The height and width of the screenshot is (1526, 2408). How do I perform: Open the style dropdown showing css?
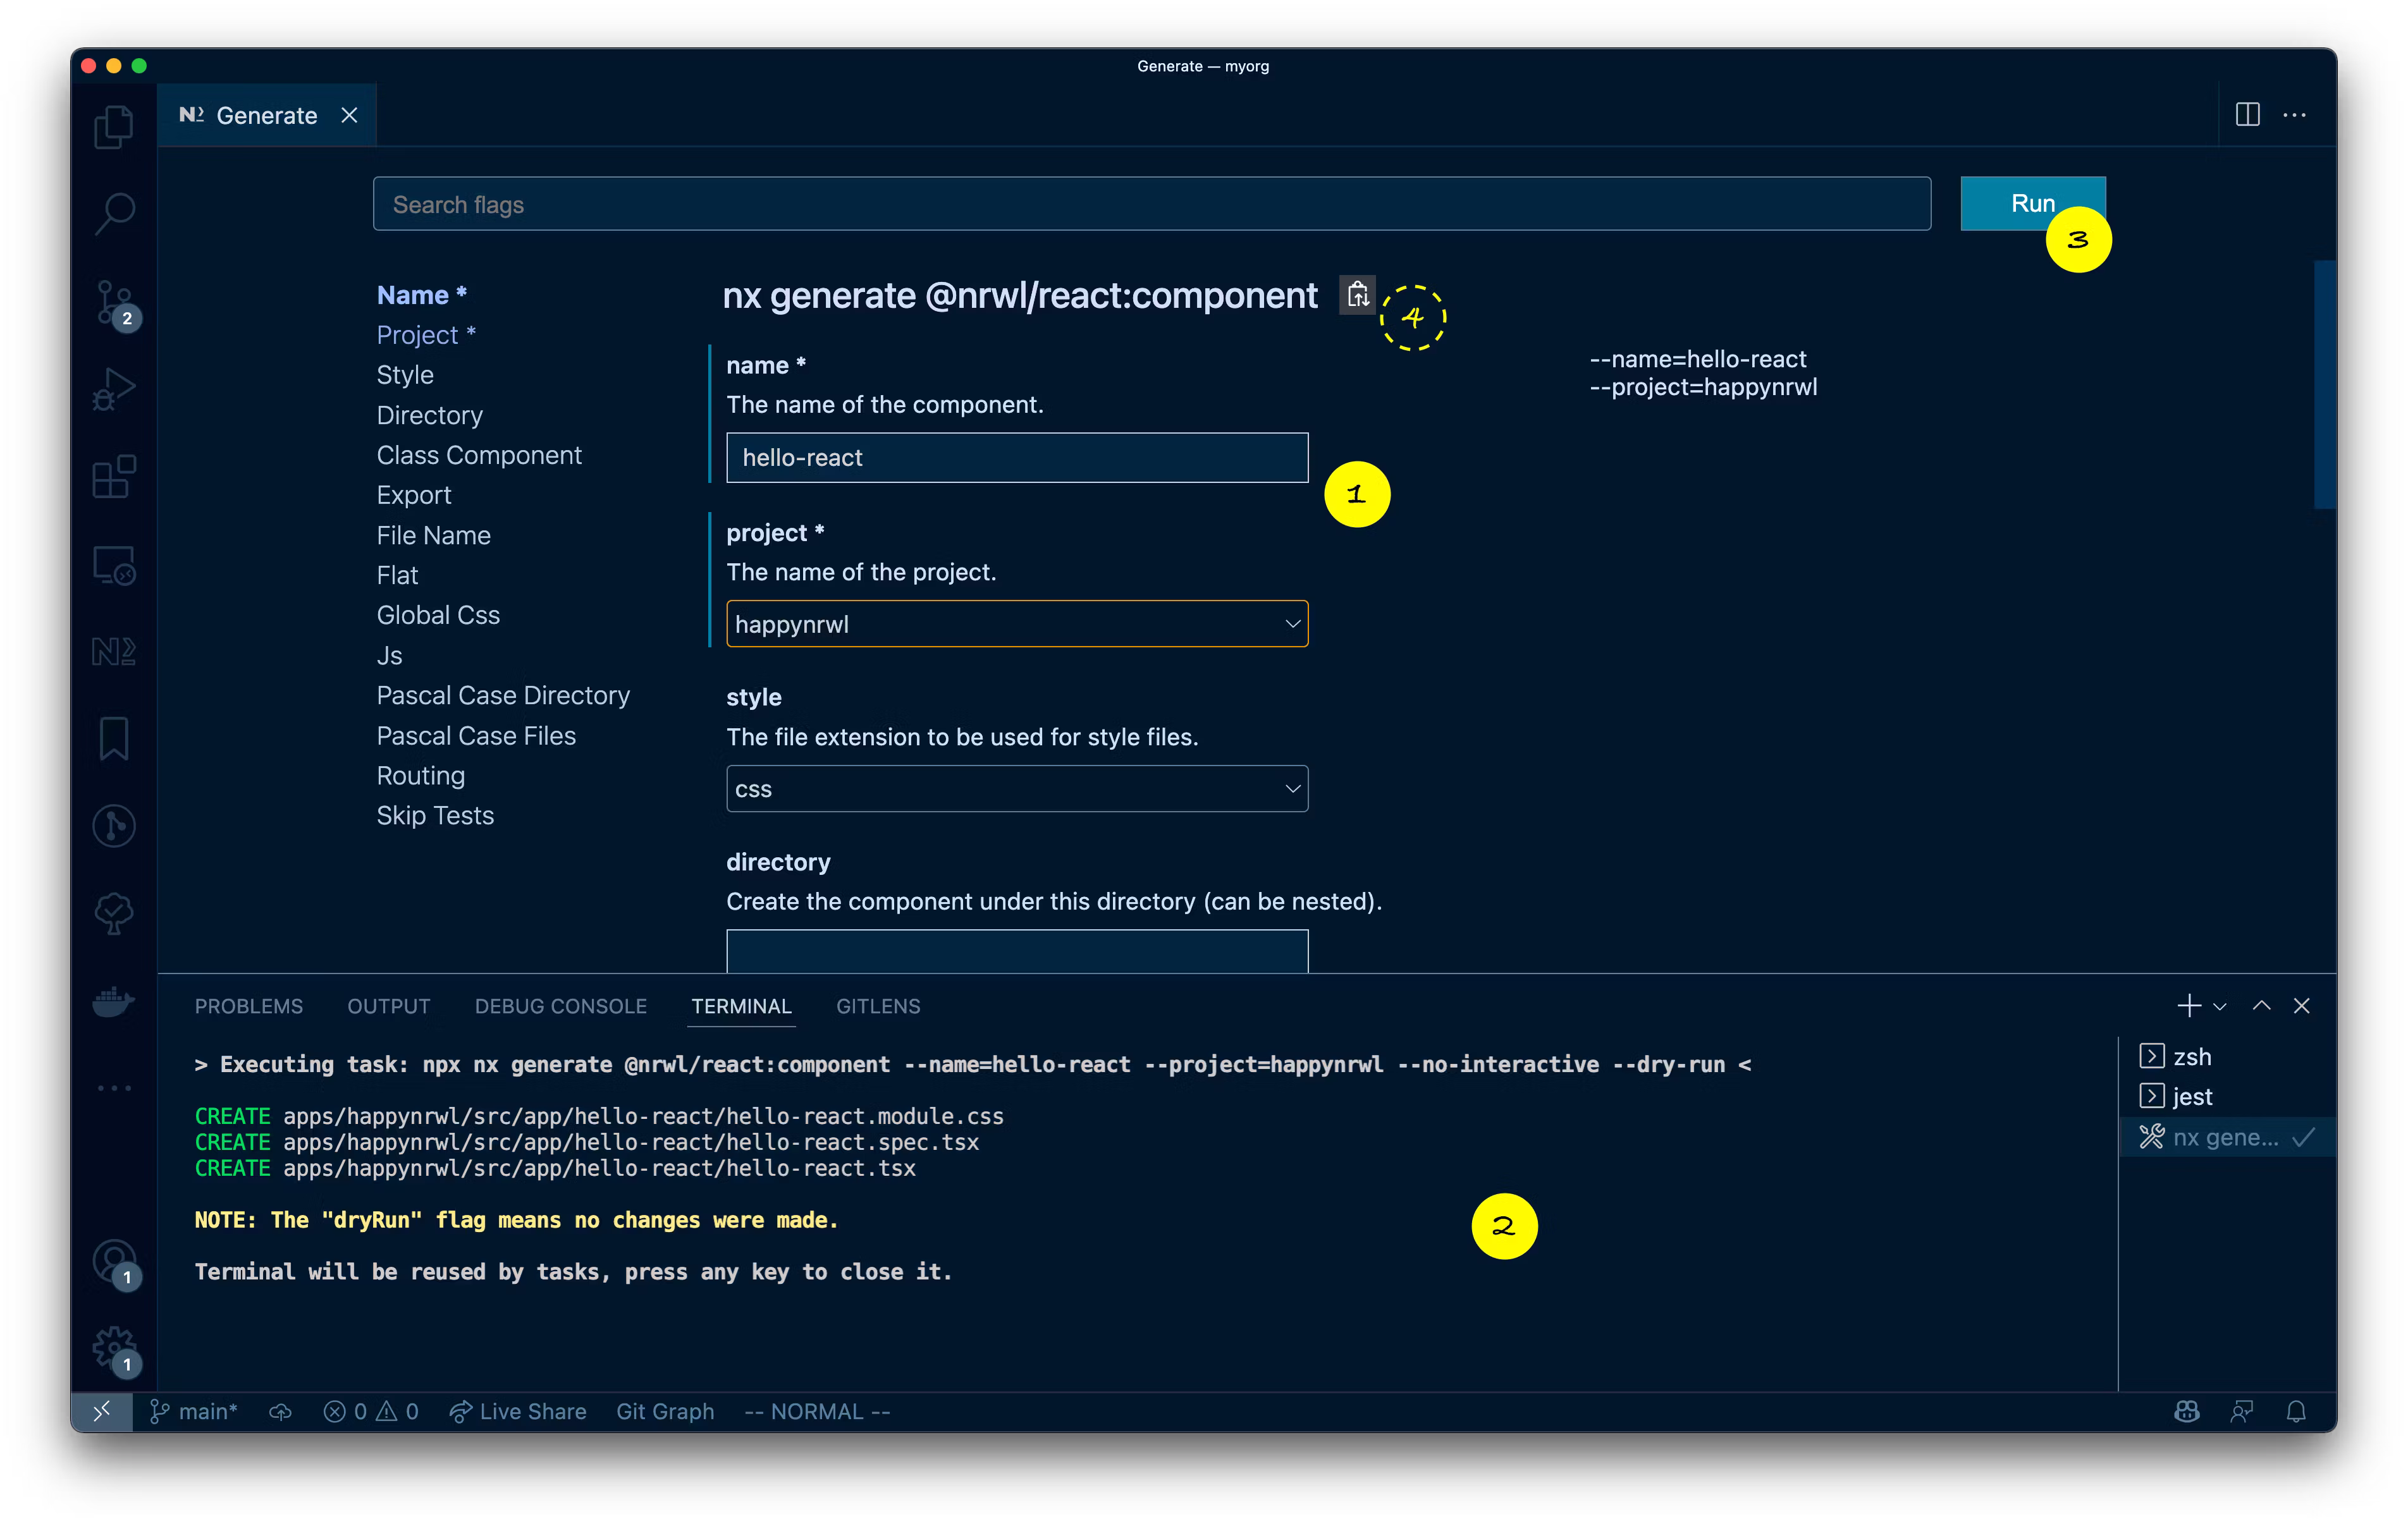pos(1016,789)
